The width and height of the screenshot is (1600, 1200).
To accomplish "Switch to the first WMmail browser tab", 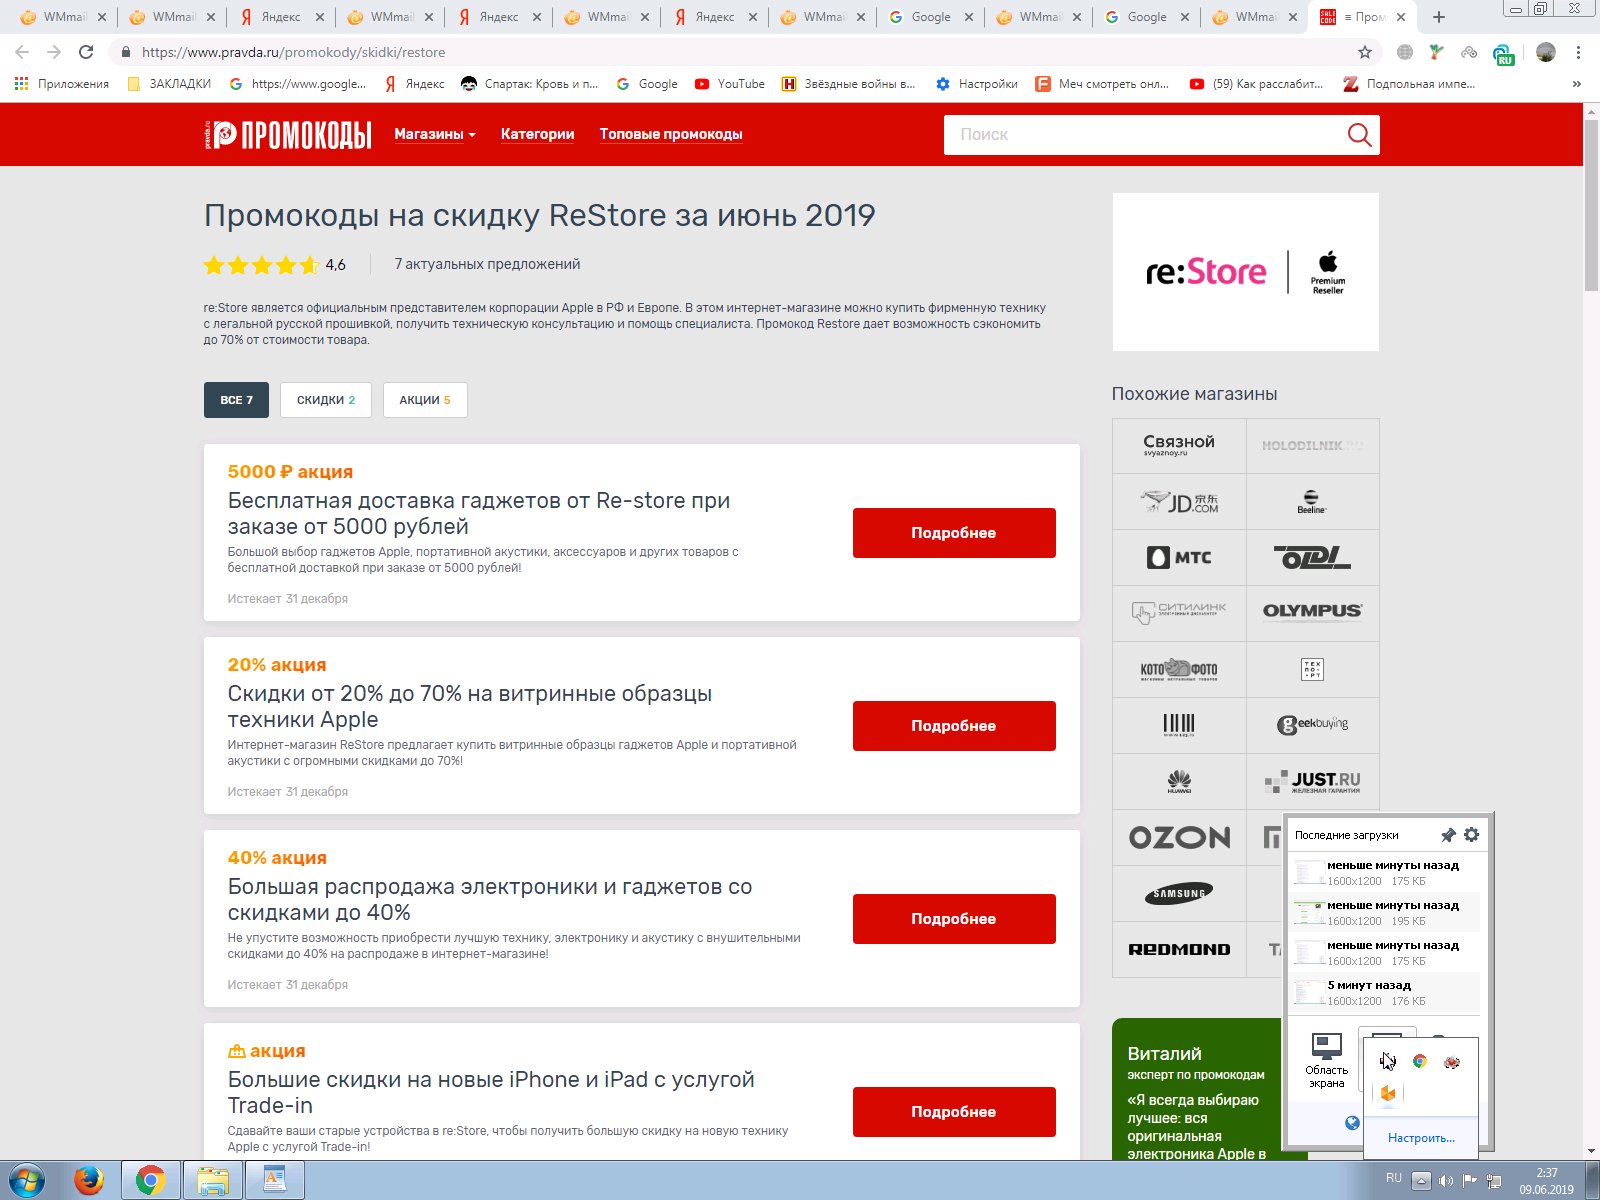I will click(x=64, y=17).
